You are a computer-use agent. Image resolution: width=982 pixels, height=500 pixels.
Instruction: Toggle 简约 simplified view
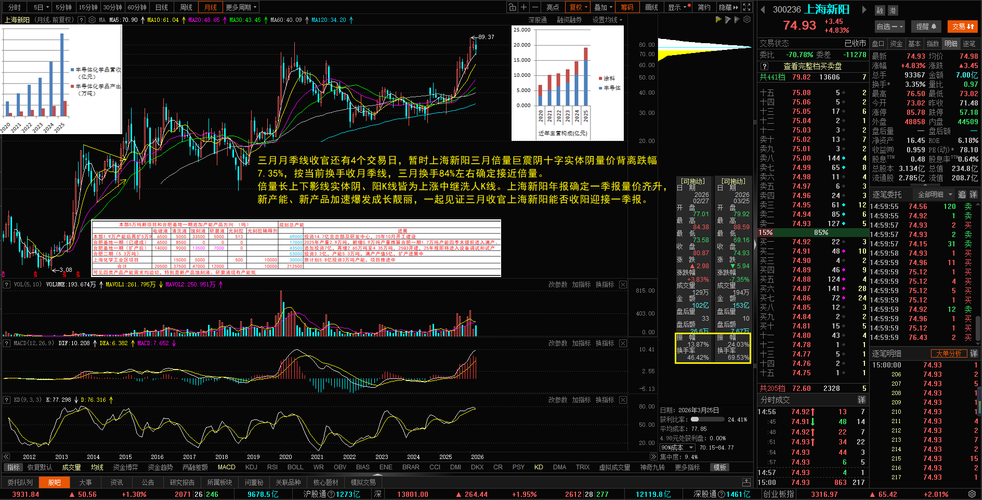(704, 8)
